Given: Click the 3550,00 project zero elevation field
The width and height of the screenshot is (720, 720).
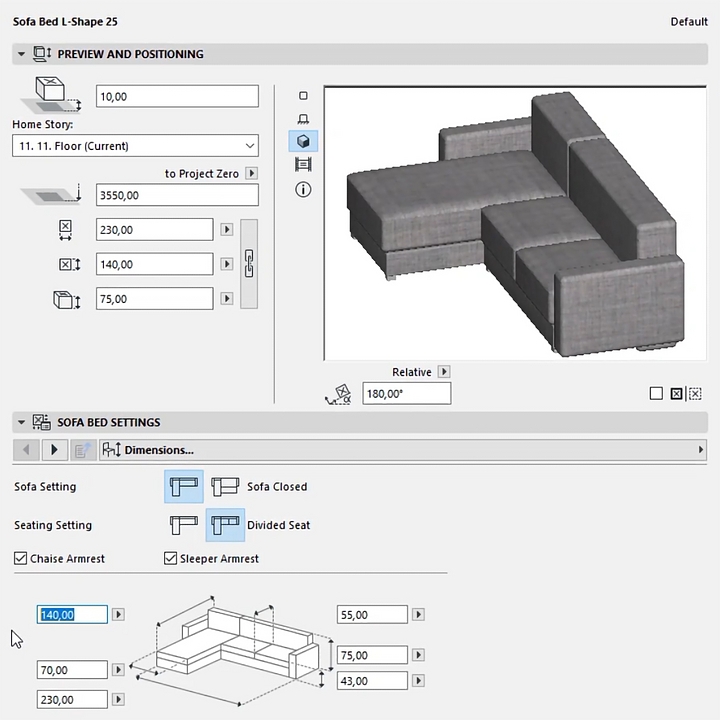Looking at the screenshot, I should [177, 195].
